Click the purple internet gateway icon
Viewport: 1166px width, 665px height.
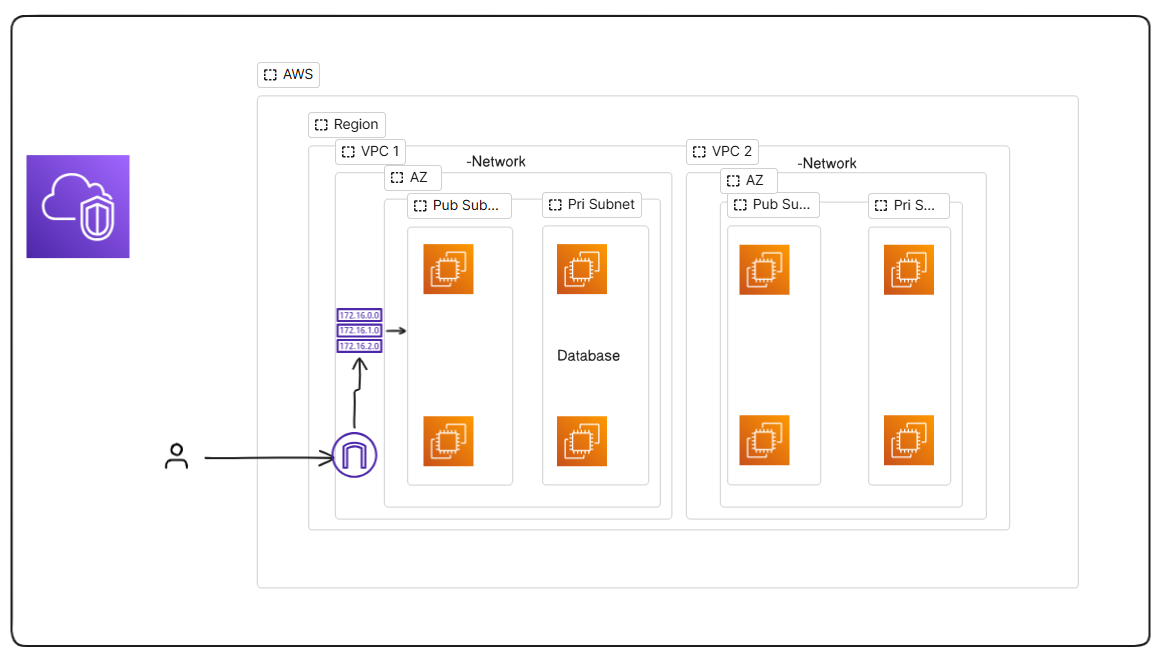point(355,454)
